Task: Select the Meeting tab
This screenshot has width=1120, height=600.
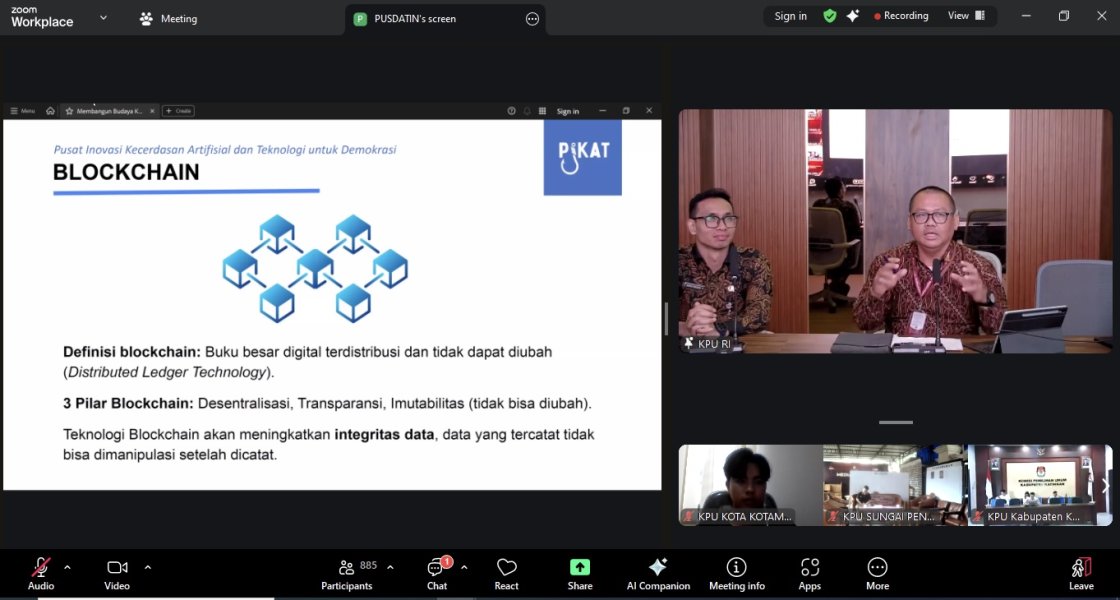Action: 169,19
